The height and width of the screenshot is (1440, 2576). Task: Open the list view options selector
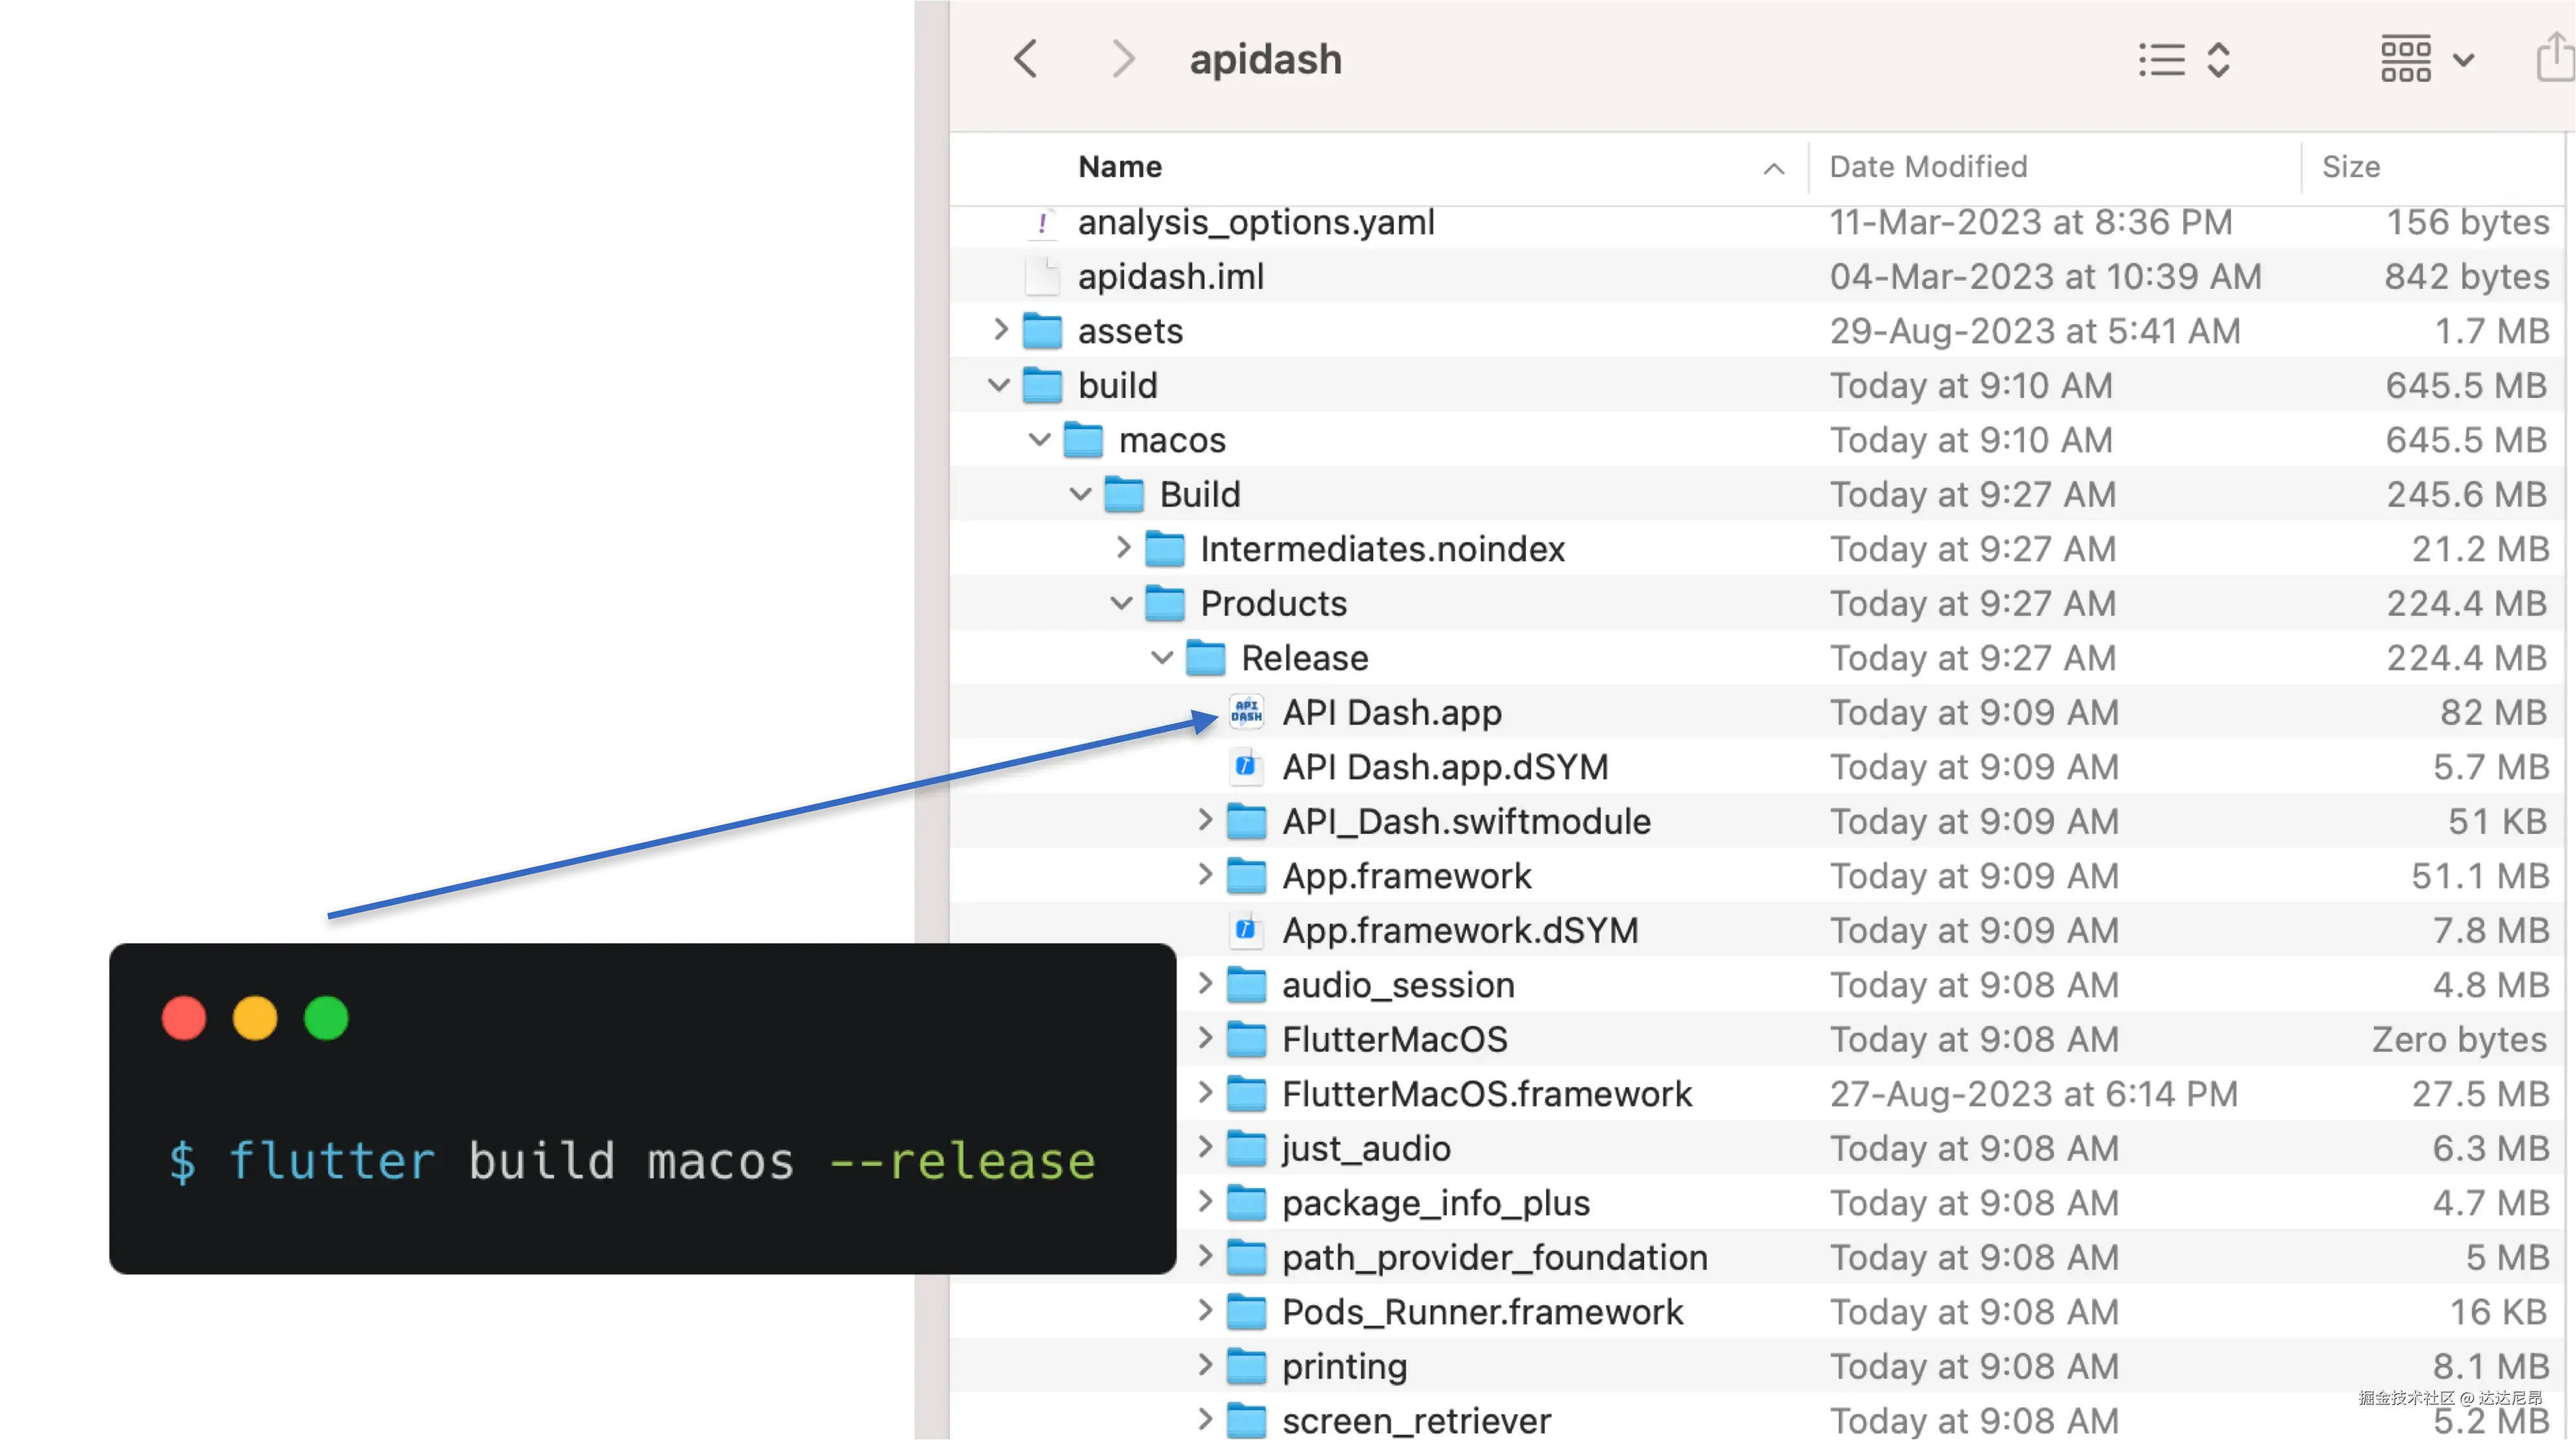tap(2184, 60)
